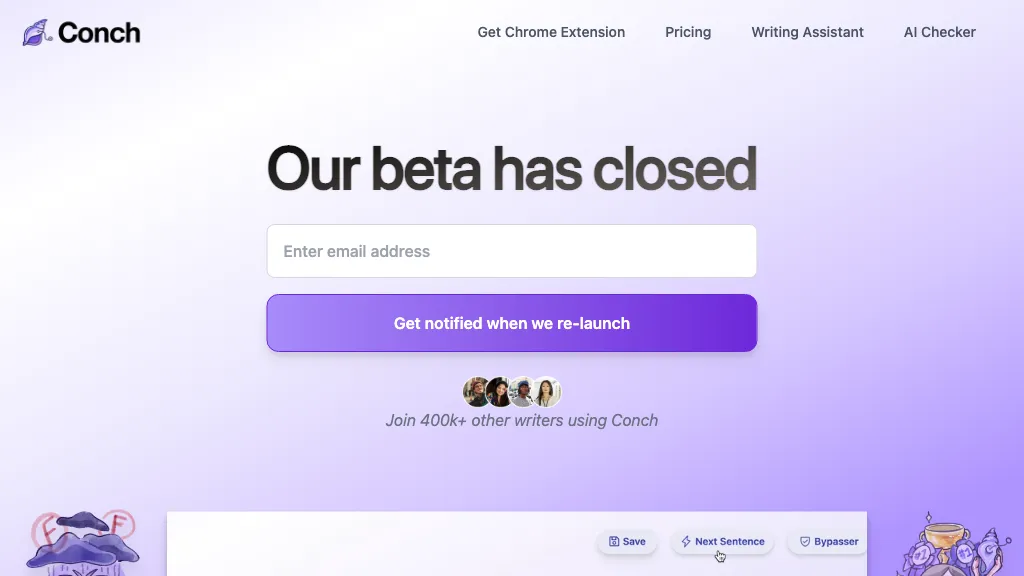Viewport: 1024px width, 576px height.
Task: Open the Writing Assistant link
Action: click(807, 32)
